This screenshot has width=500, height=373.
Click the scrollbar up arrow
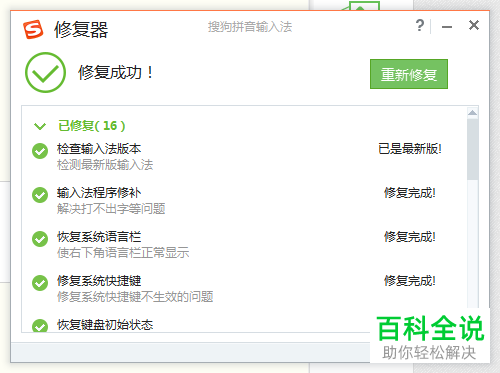472,113
